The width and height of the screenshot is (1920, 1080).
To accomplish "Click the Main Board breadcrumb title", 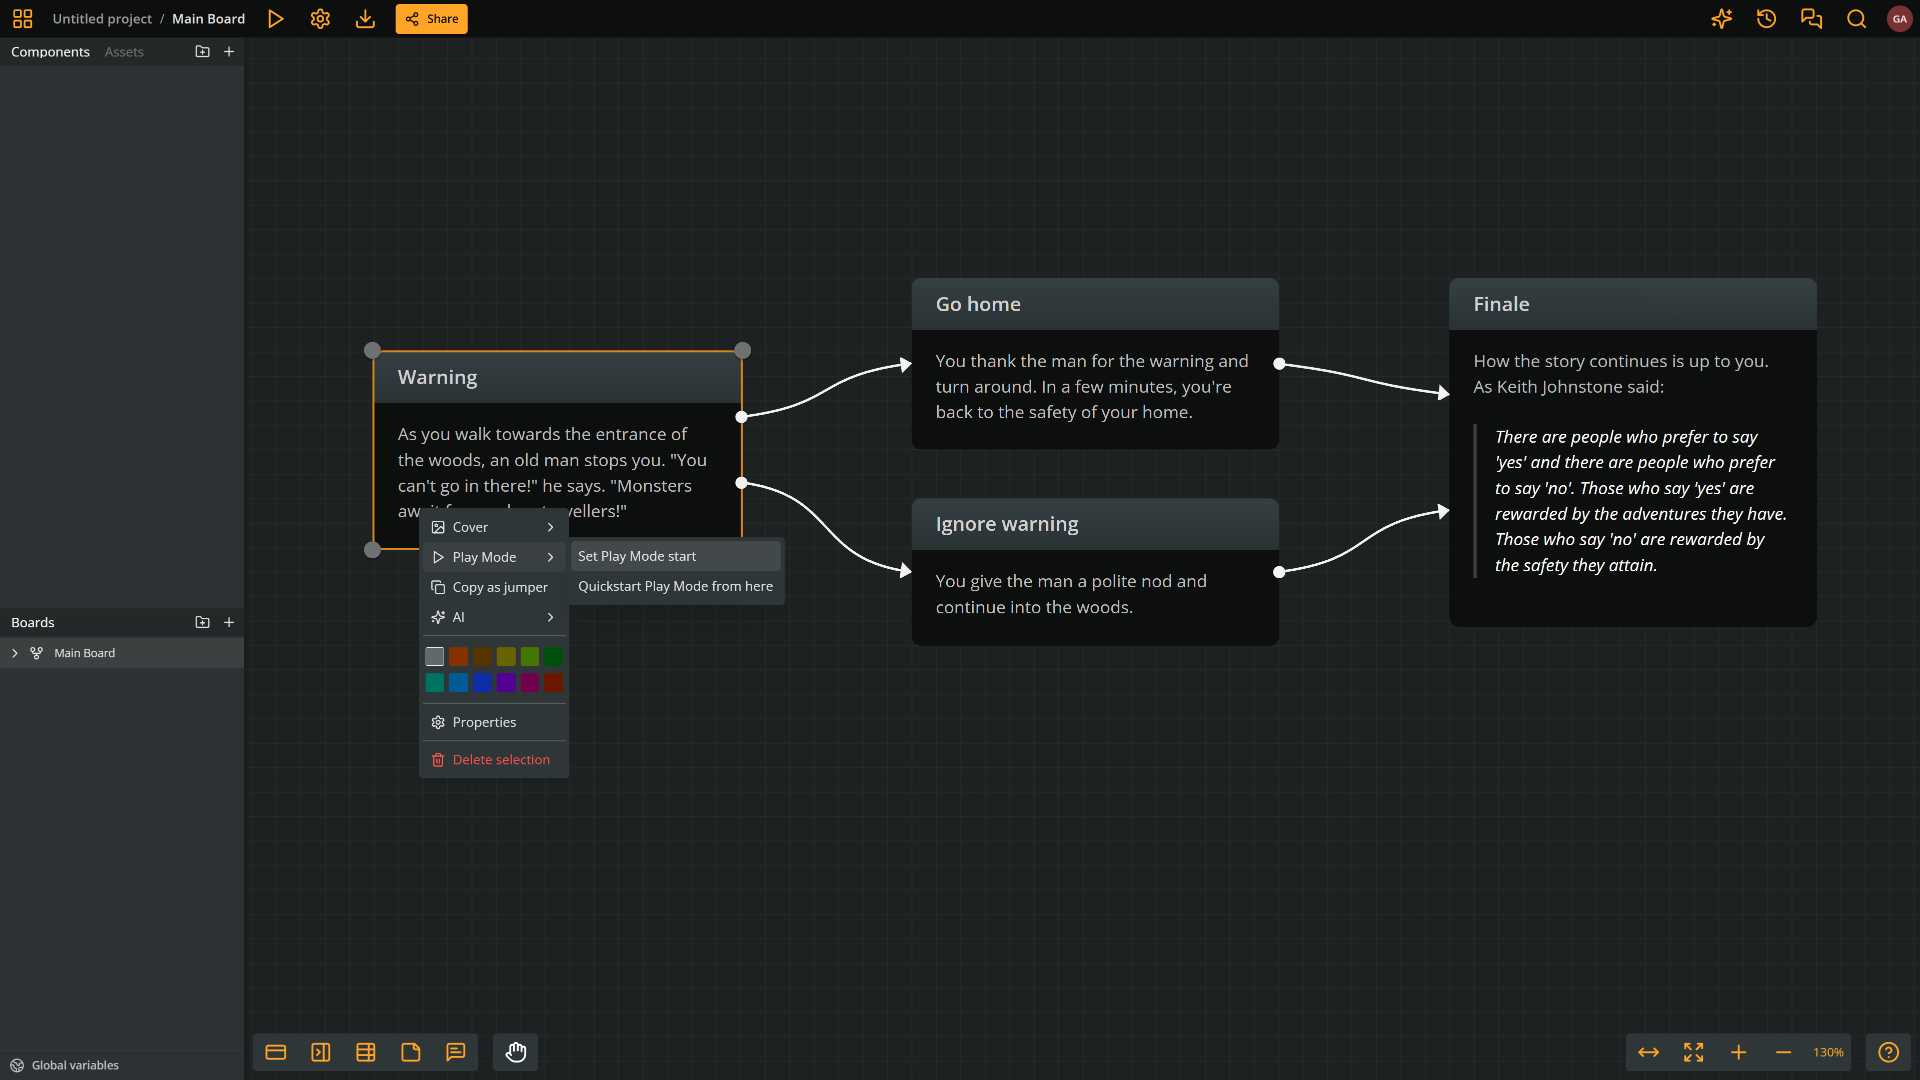I will [208, 19].
